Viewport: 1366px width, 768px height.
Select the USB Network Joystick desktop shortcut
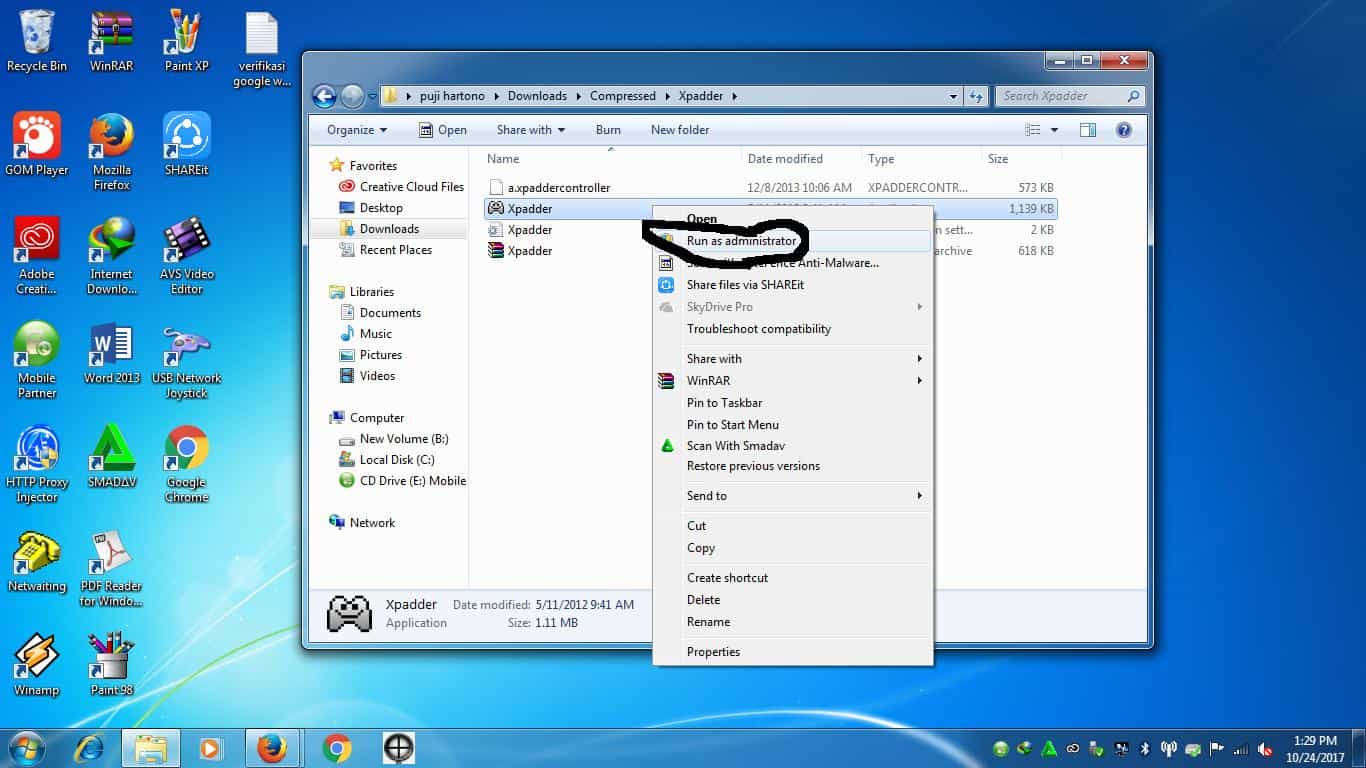[x=186, y=360]
